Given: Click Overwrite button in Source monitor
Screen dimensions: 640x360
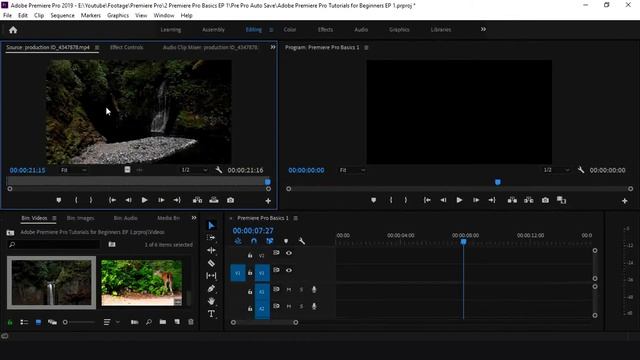Looking at the screenshot, I should click(x=214, y=200).
